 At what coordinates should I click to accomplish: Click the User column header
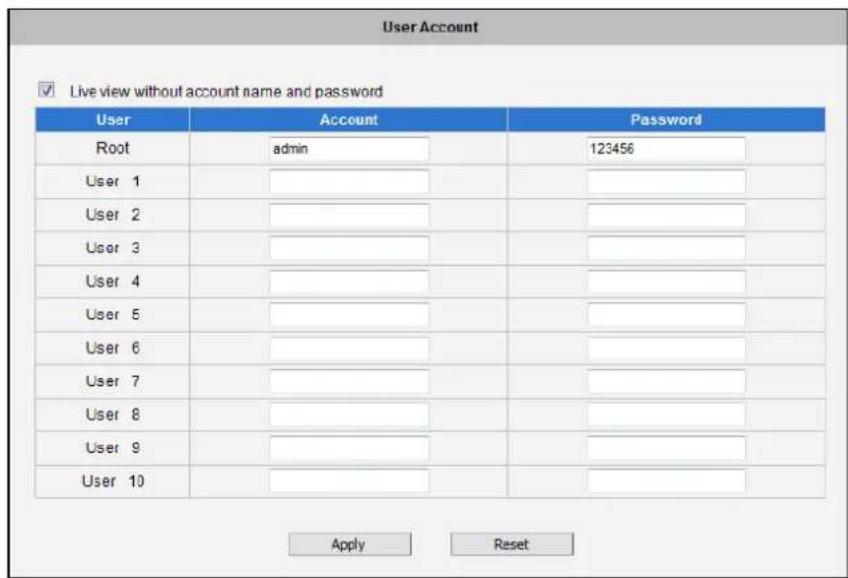tap(112, 119)
